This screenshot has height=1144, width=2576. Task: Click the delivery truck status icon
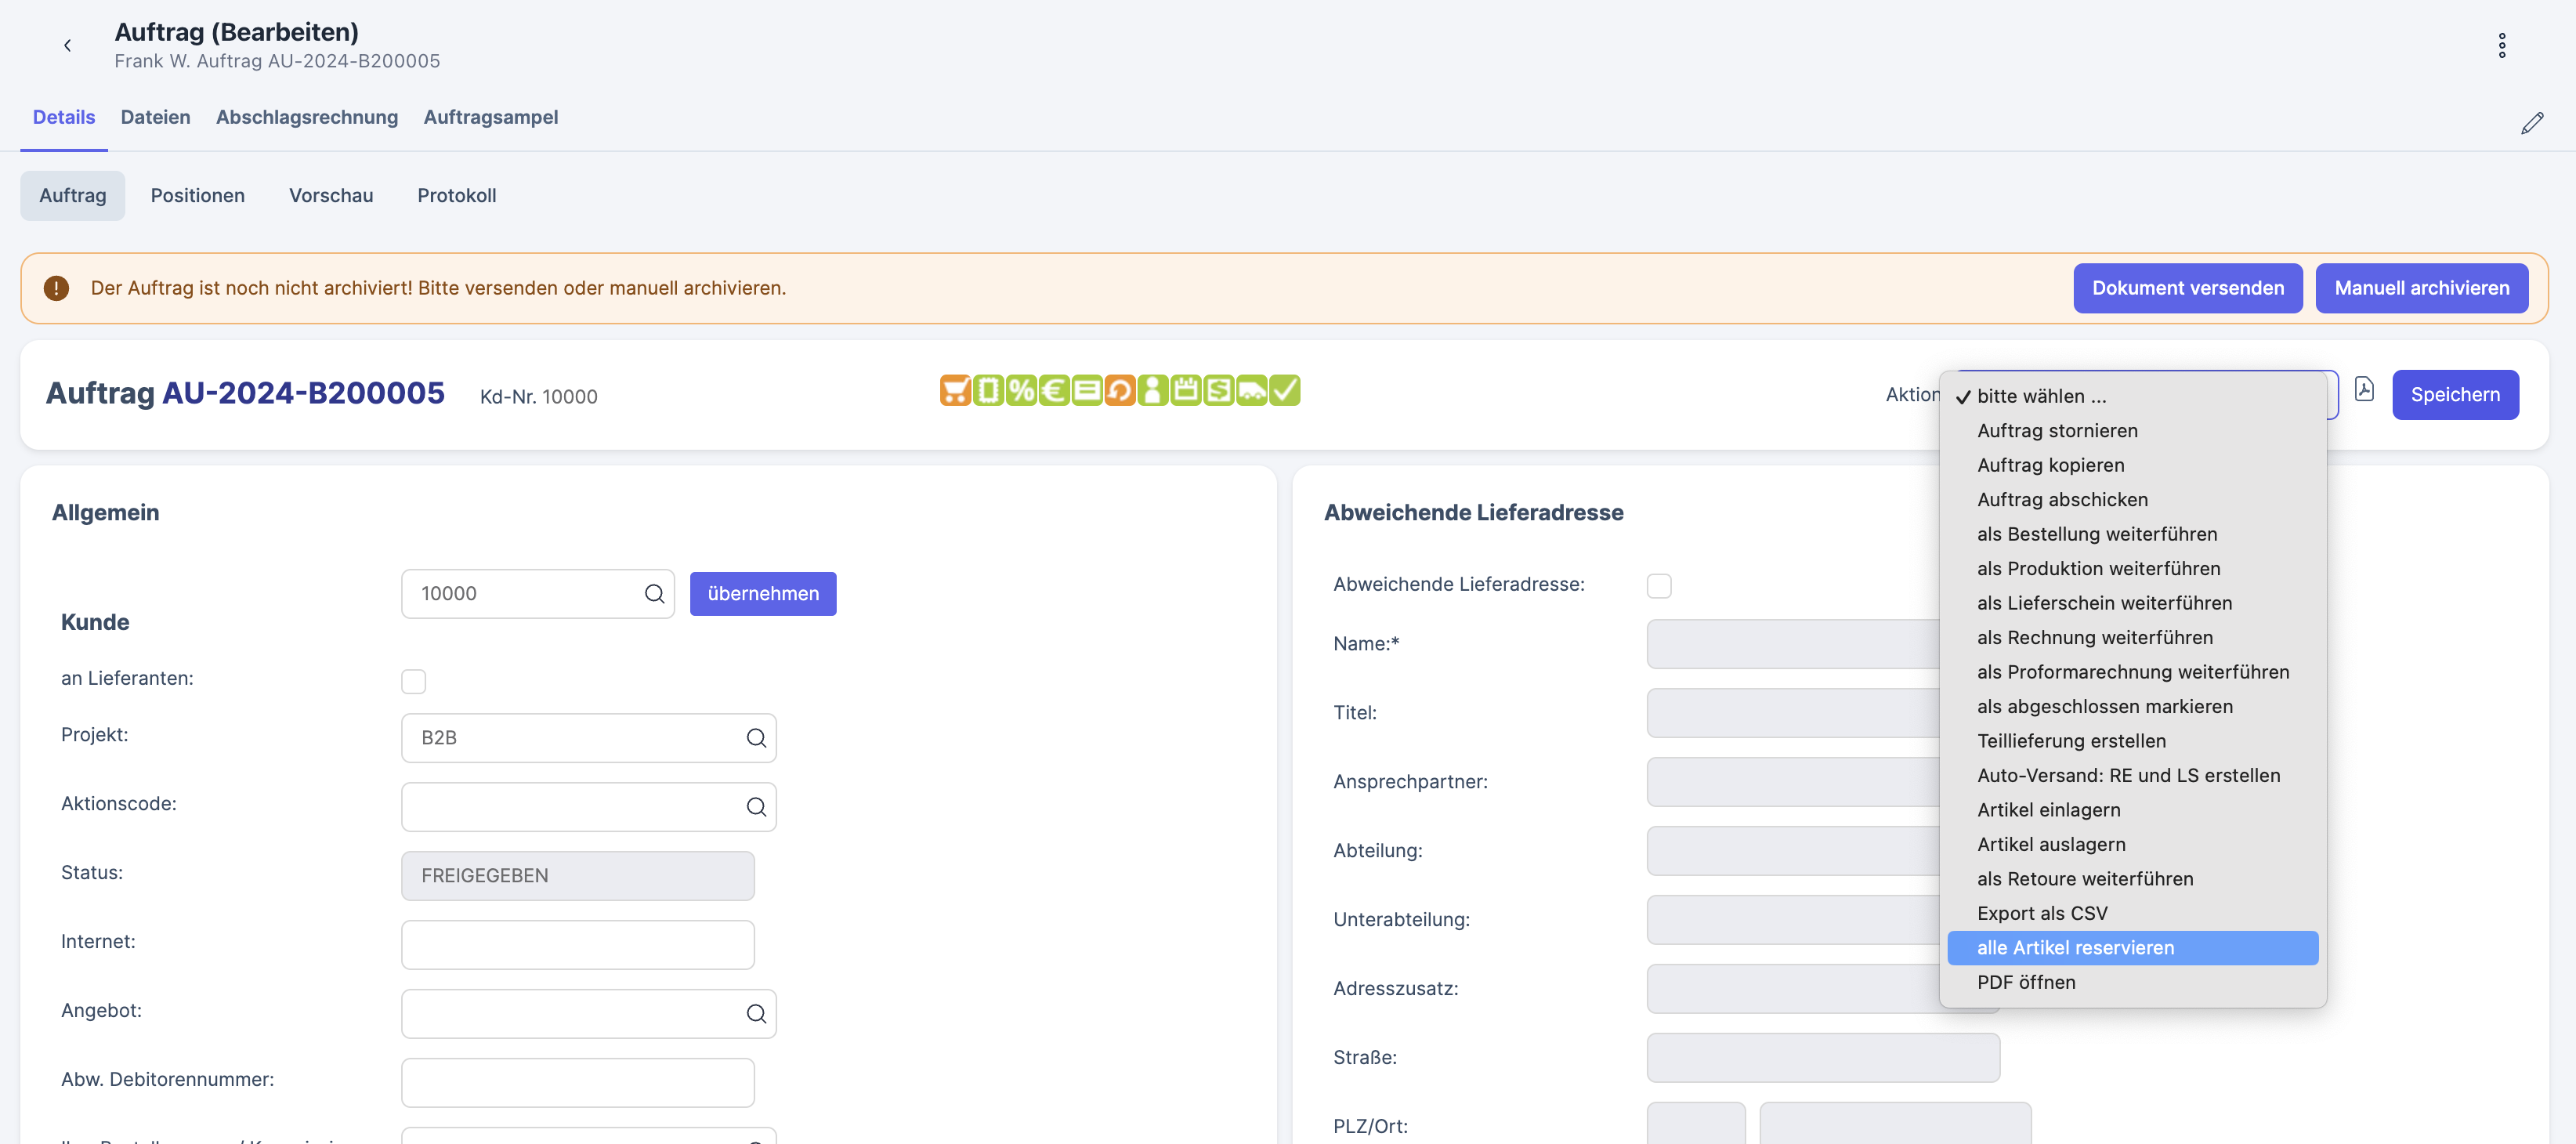(x=1251, y=390)
